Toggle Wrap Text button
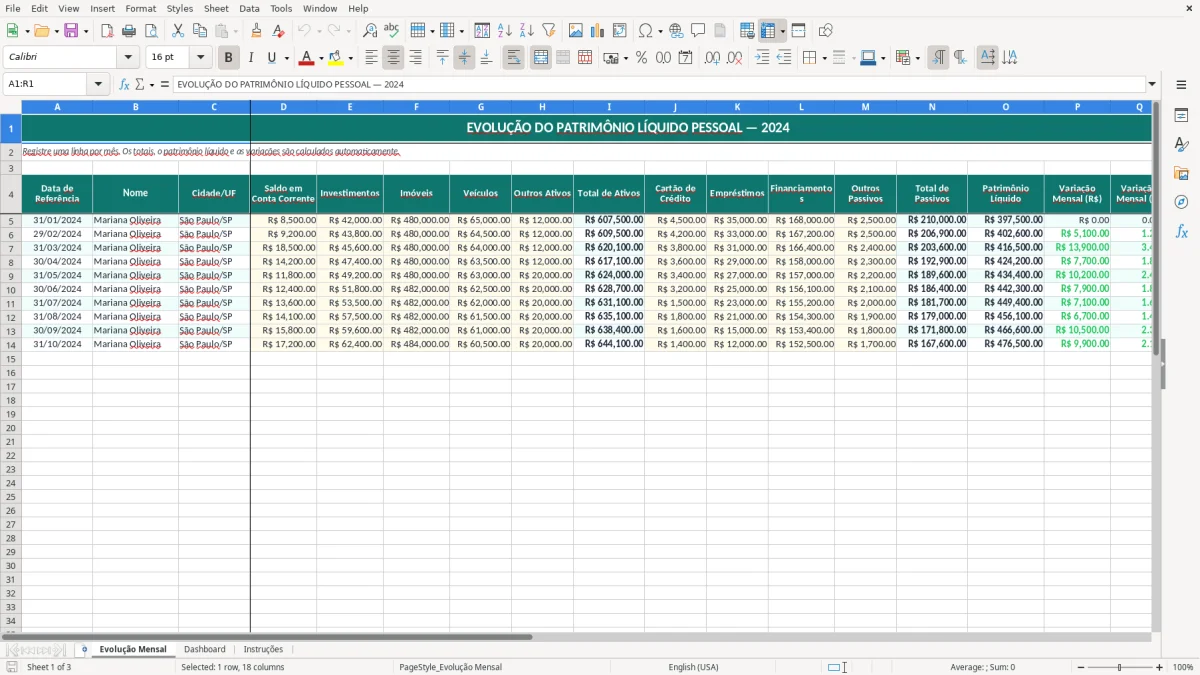1200x675 pixels. (513, 58)
